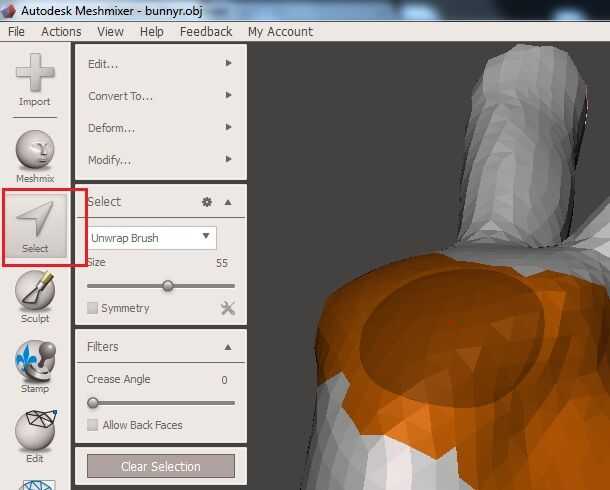Open the Unwrap Brush dropdown

151,238
